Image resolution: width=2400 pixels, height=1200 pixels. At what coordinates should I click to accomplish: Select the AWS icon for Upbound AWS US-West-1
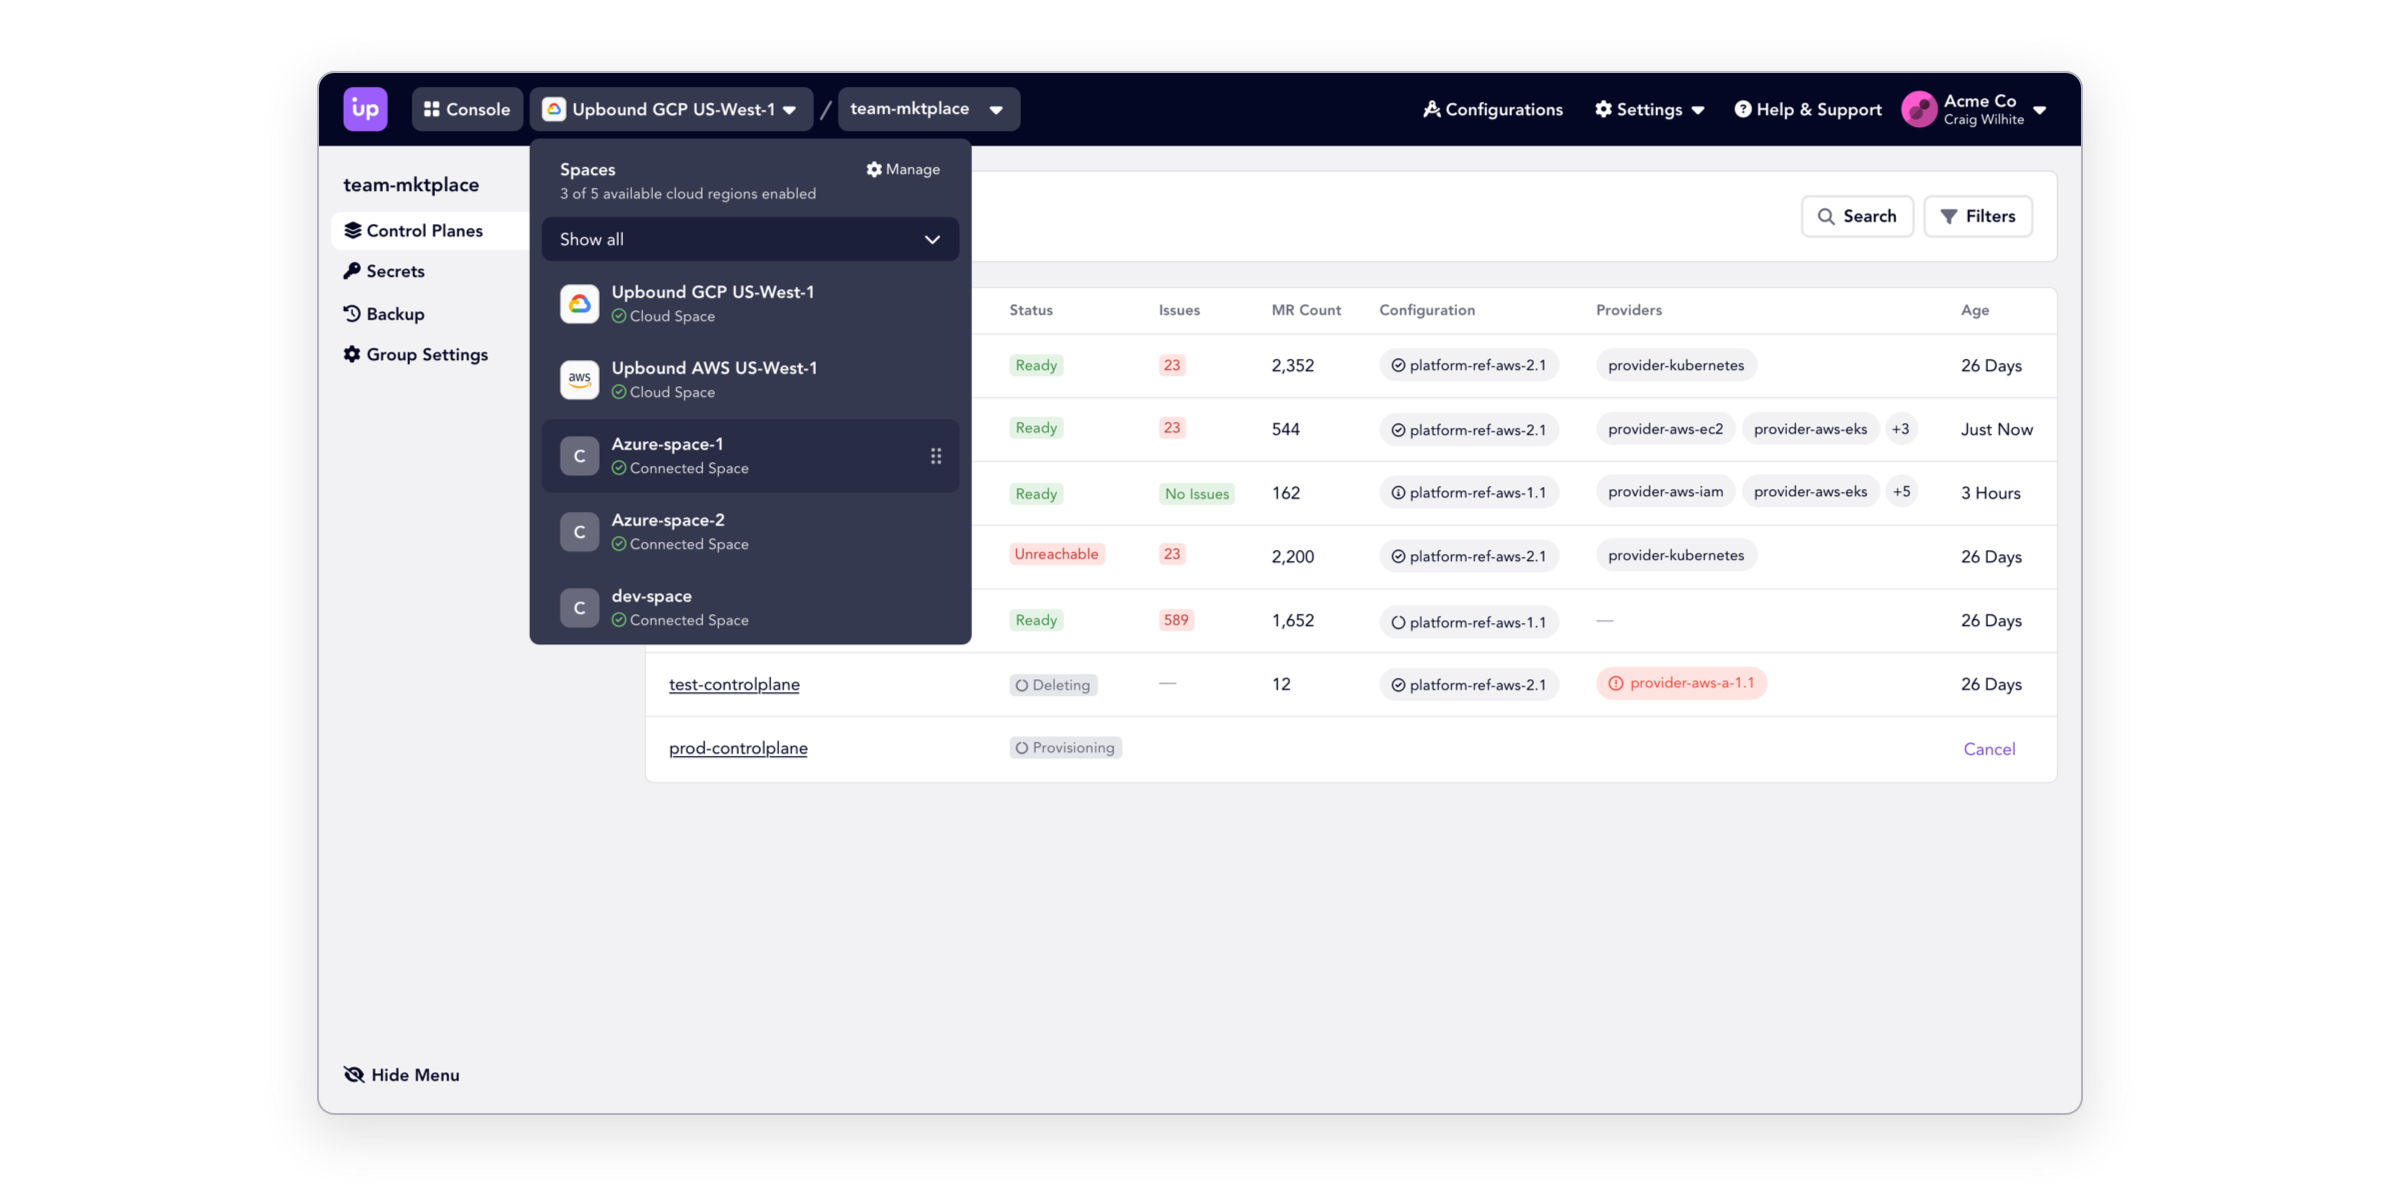pyautogui.click(x=579, y=380)
